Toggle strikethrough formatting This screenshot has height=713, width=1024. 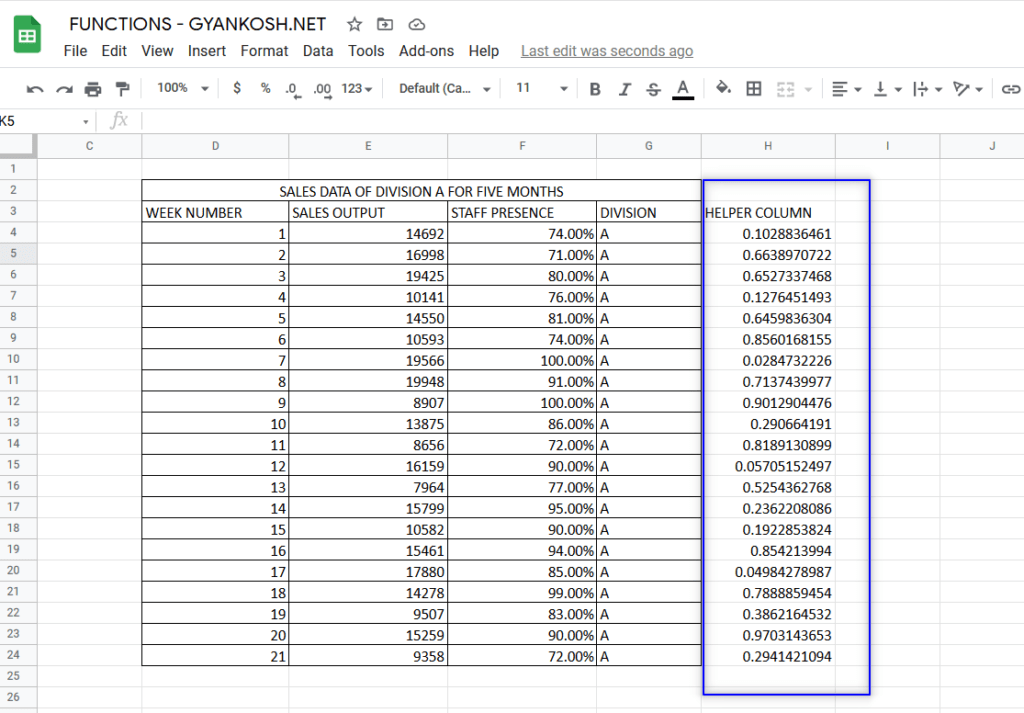(651, 88)
